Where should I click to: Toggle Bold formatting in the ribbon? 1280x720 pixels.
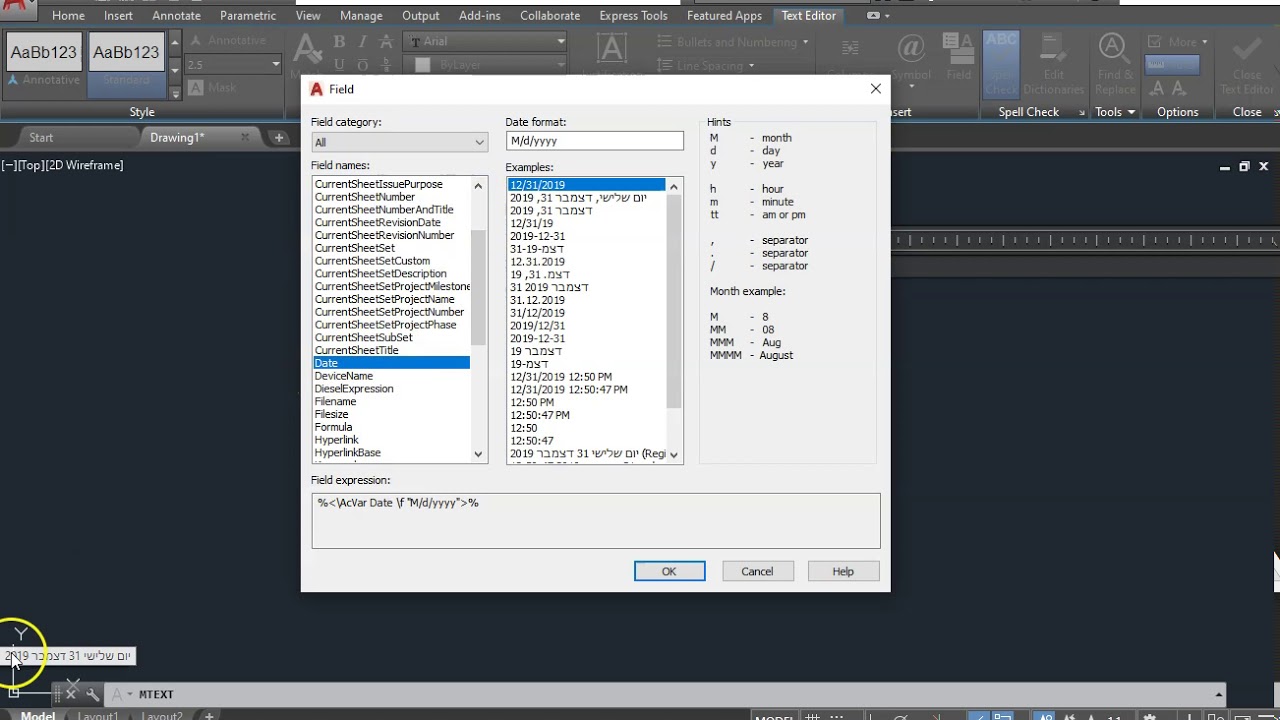pos(339,41)
